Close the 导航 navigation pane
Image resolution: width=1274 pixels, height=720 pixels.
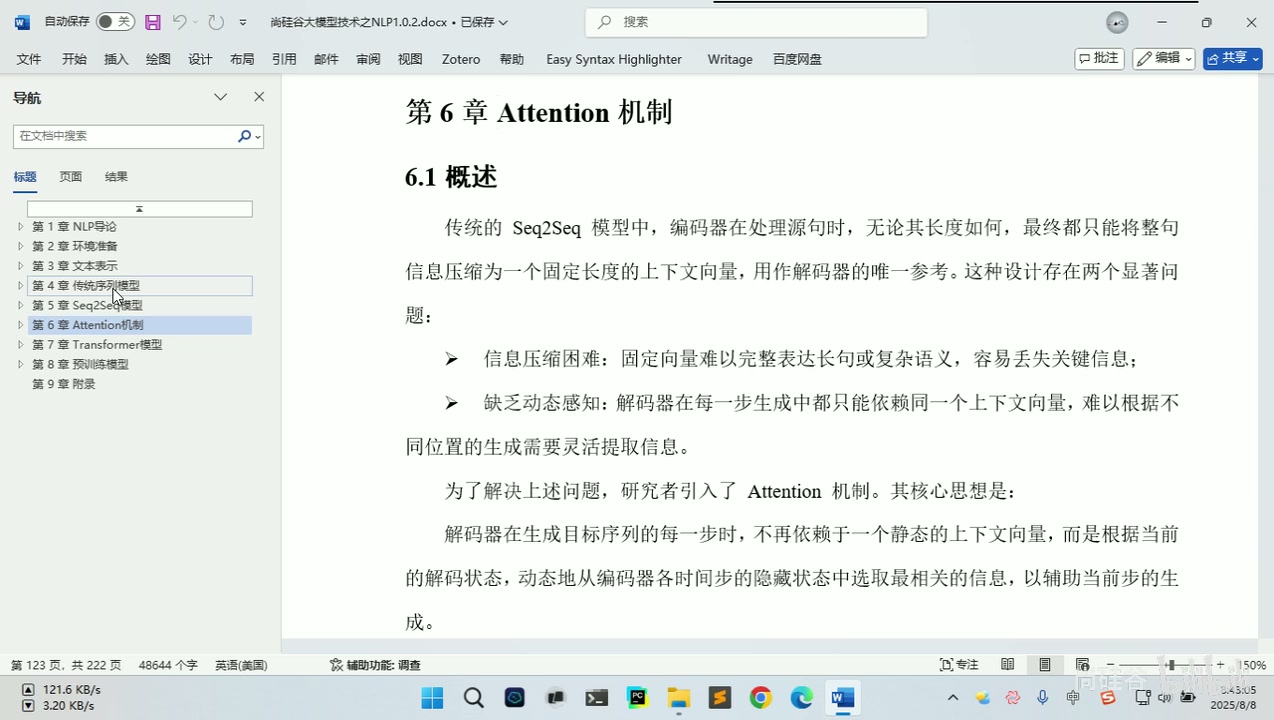259,97
